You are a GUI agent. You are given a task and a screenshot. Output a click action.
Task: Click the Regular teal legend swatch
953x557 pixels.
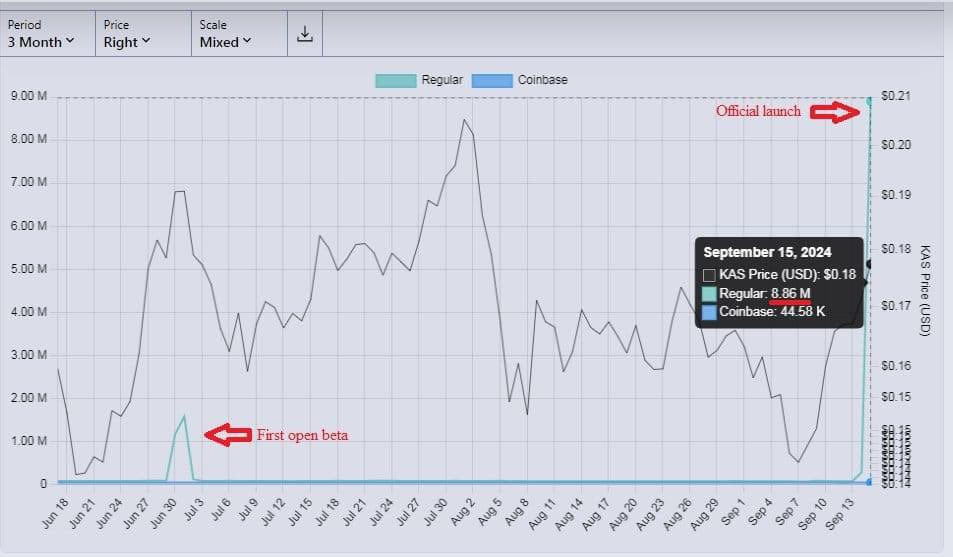tap(396, 80)
